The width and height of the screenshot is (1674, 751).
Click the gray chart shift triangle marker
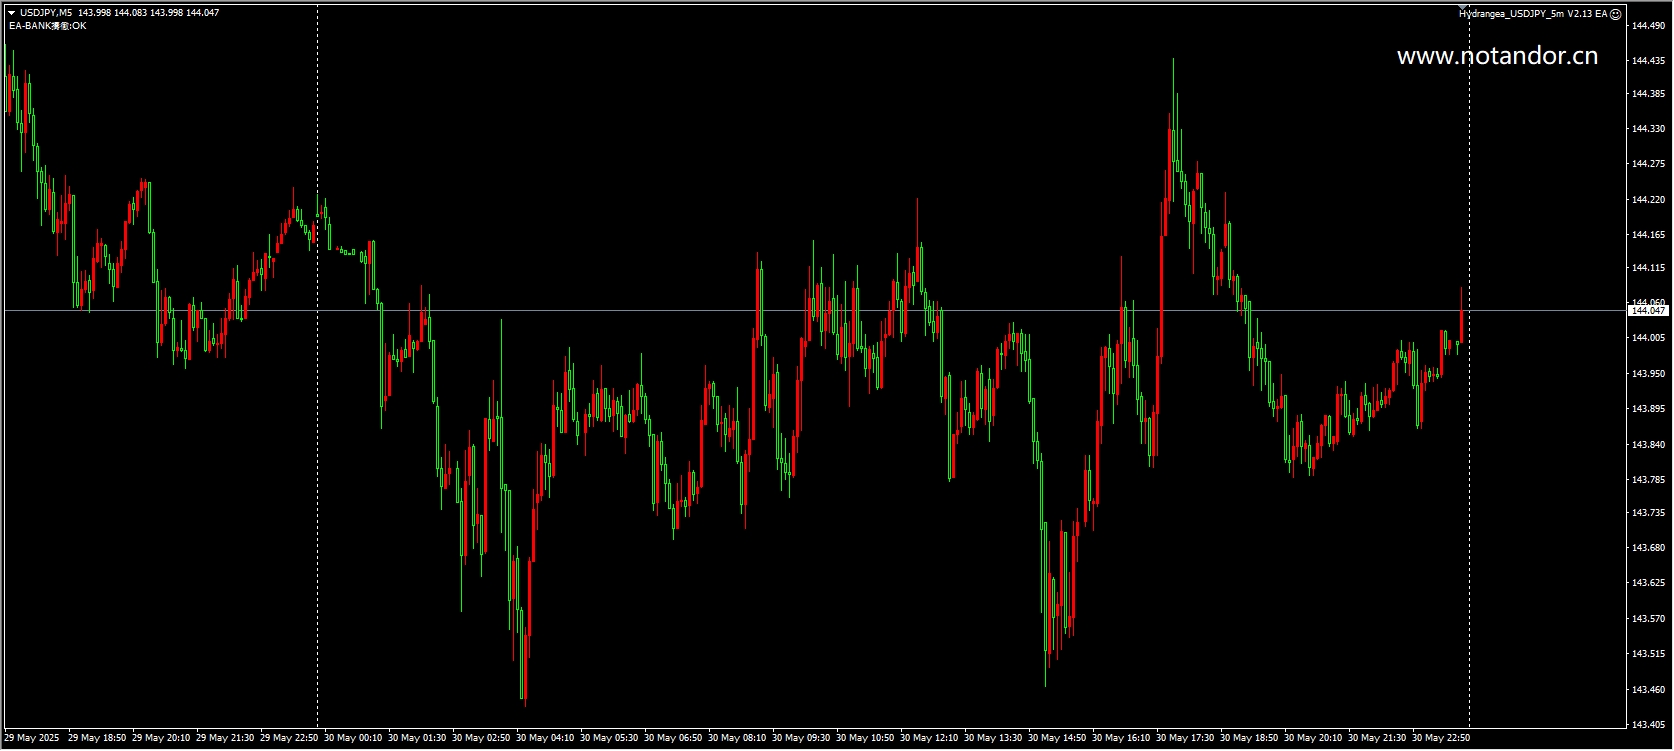coord(1463,8)
